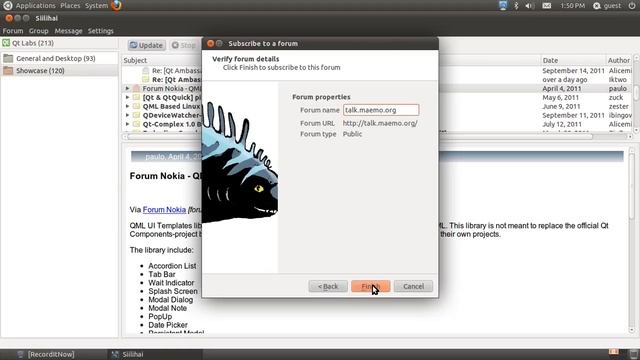Click the General and Desktop folder icon

point(8,58)
